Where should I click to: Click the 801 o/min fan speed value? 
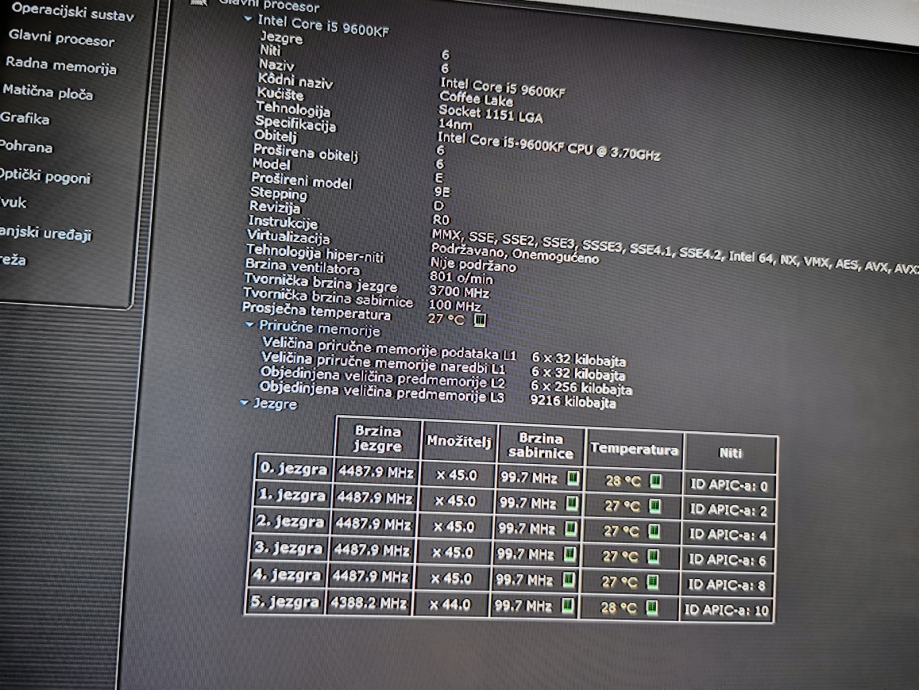(x=461, y=277)
